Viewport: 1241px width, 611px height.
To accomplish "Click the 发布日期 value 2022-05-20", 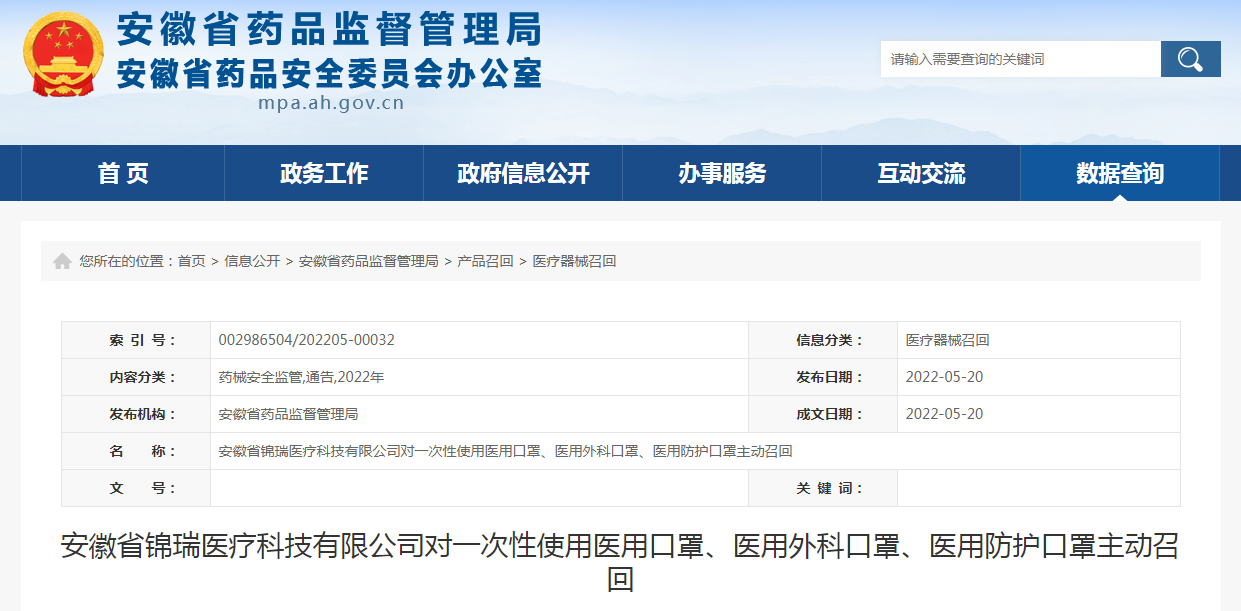I will pos(944,377).
